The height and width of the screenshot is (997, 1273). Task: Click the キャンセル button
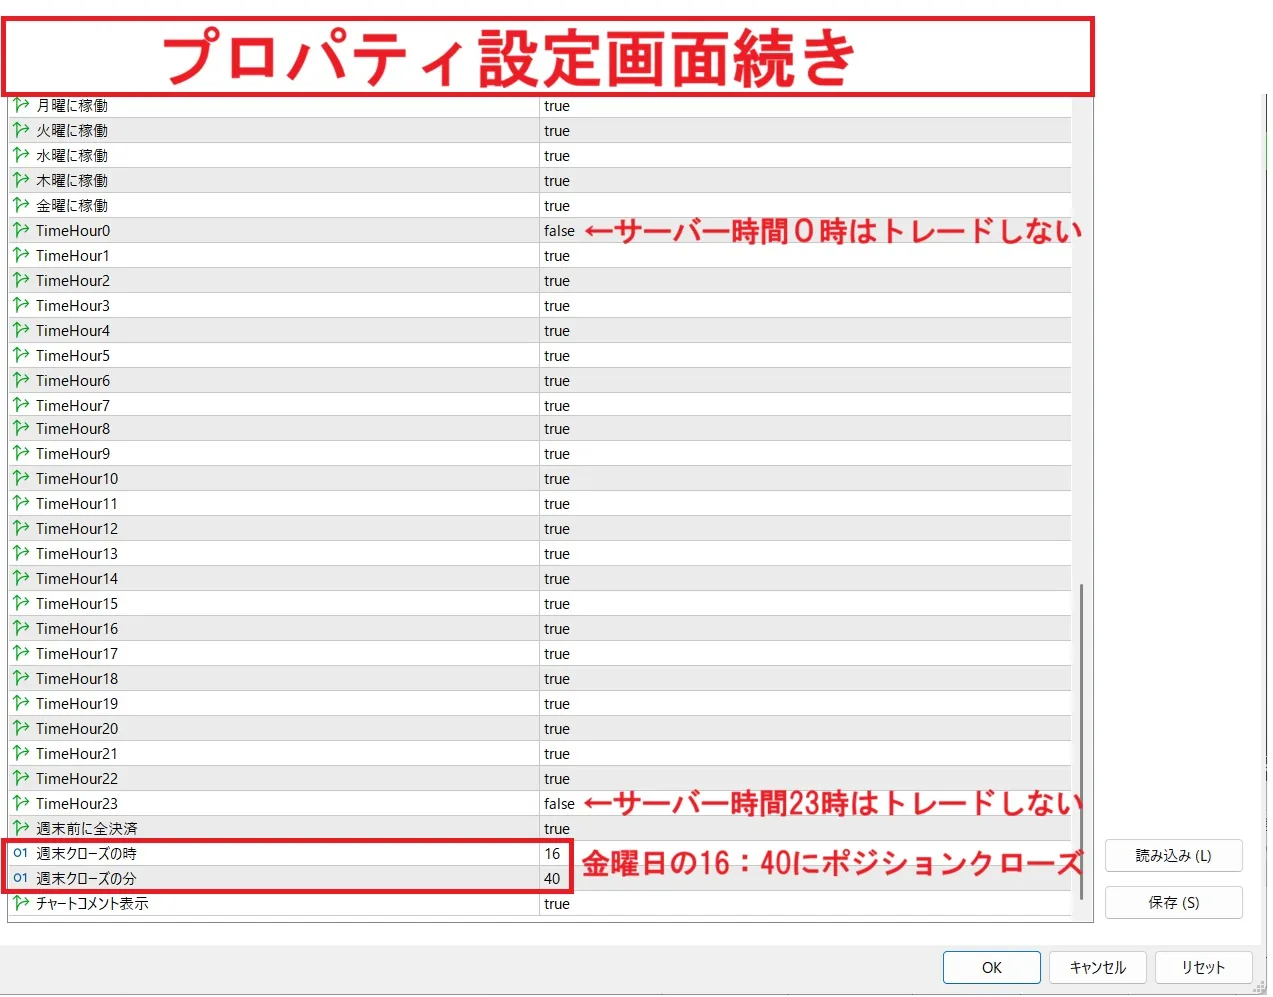point(1097,967)
